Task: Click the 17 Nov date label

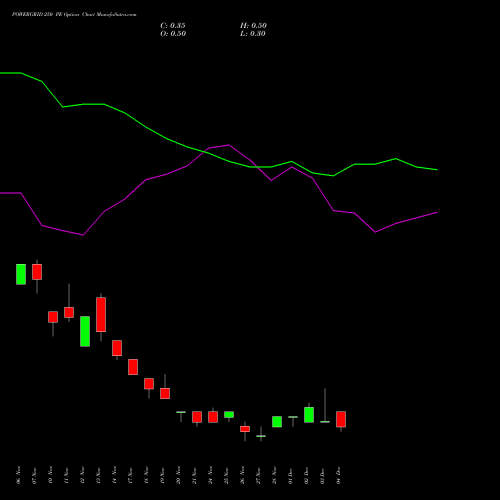Action: tap(130, 475)
